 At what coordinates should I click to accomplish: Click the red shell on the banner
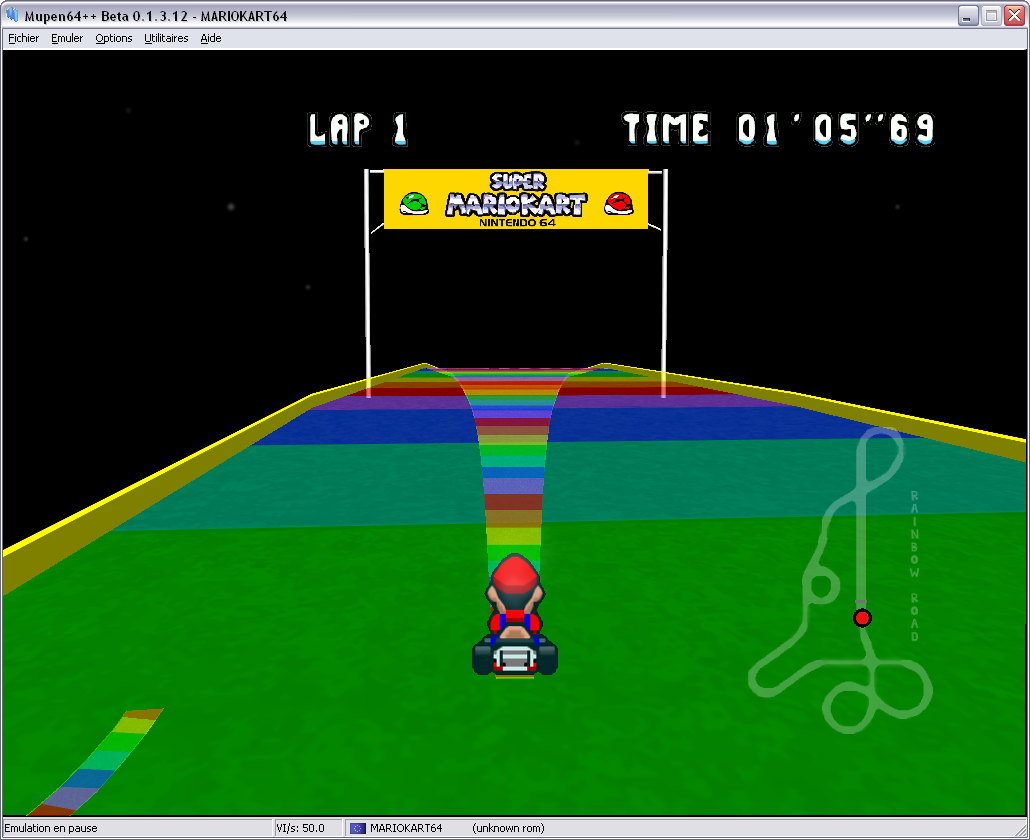[619, 204]
